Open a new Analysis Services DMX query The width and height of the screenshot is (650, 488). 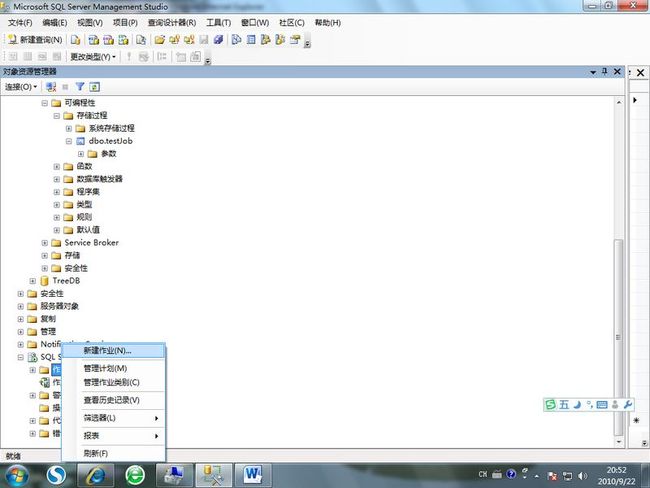[109, 40]
